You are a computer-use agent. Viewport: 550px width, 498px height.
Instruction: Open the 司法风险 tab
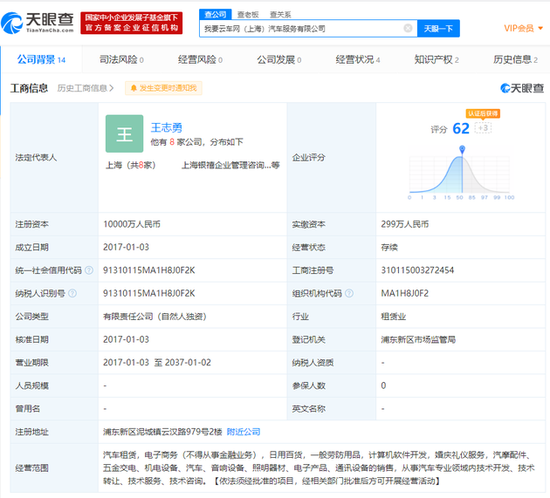coord(121,60)
